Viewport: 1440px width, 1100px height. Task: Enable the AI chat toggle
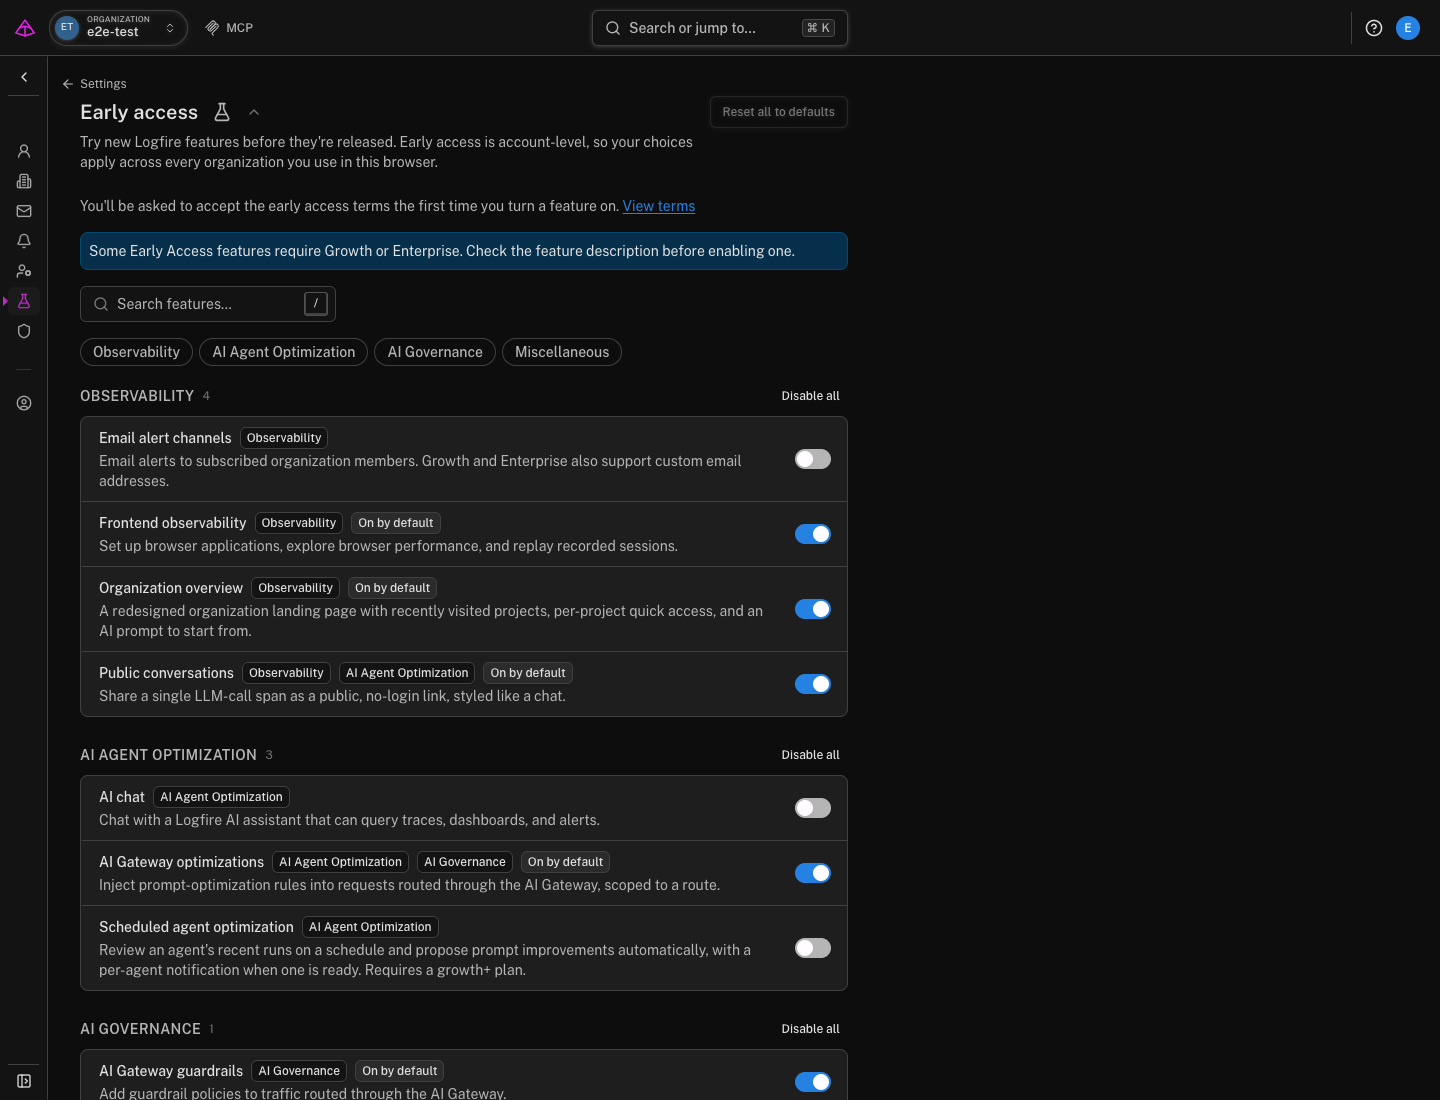click(813, 808)
